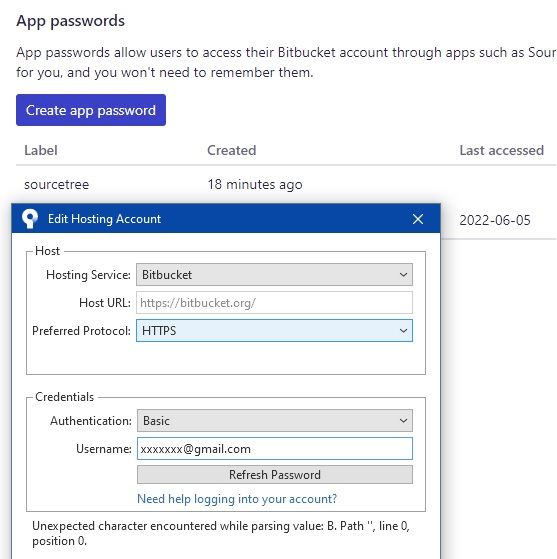Select the sourcetree app password row
The width and height of the screenshot is (557, 559).
(x=286, y=184)
